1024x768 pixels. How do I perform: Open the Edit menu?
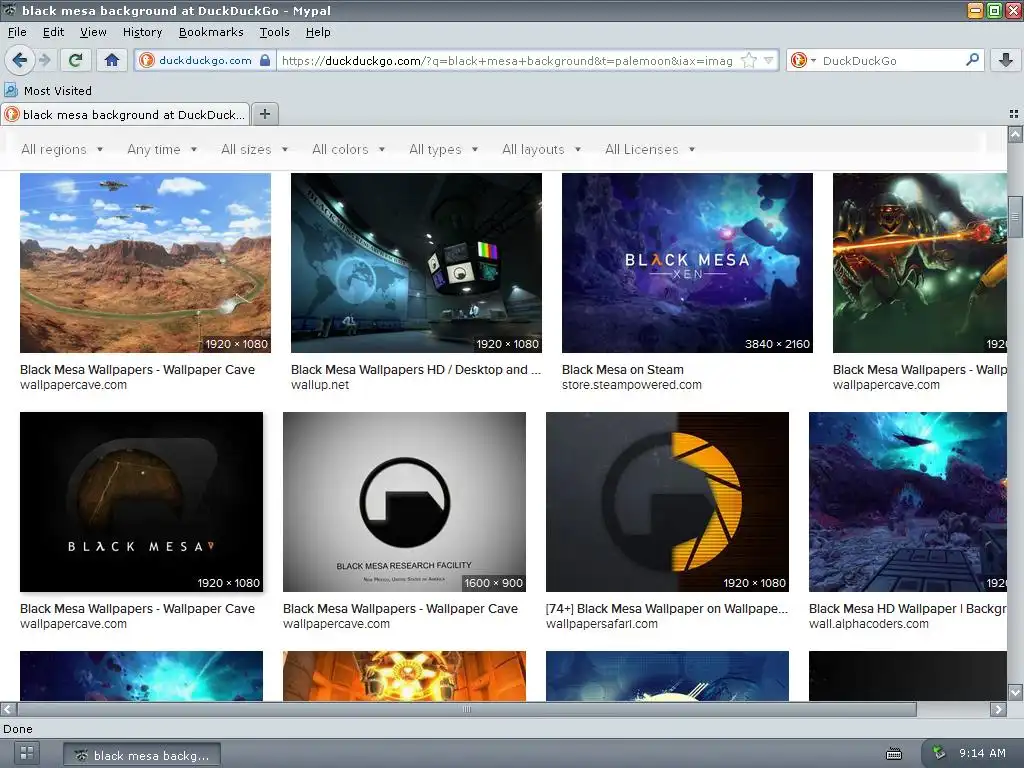pyautogui.click(x=53, y=32)
